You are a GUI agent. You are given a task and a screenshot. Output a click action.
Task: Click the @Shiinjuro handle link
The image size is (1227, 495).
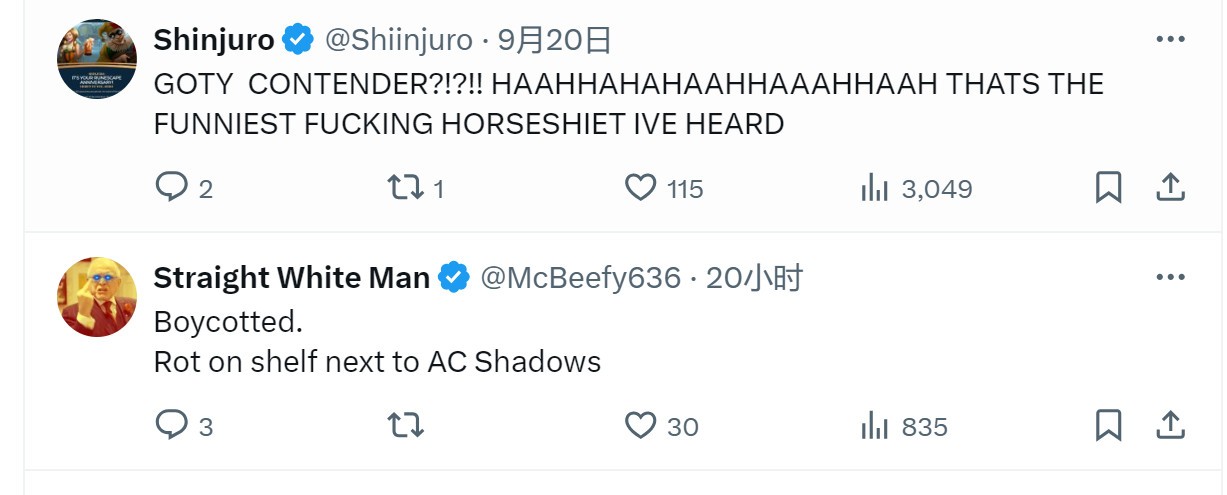(398, 40)
